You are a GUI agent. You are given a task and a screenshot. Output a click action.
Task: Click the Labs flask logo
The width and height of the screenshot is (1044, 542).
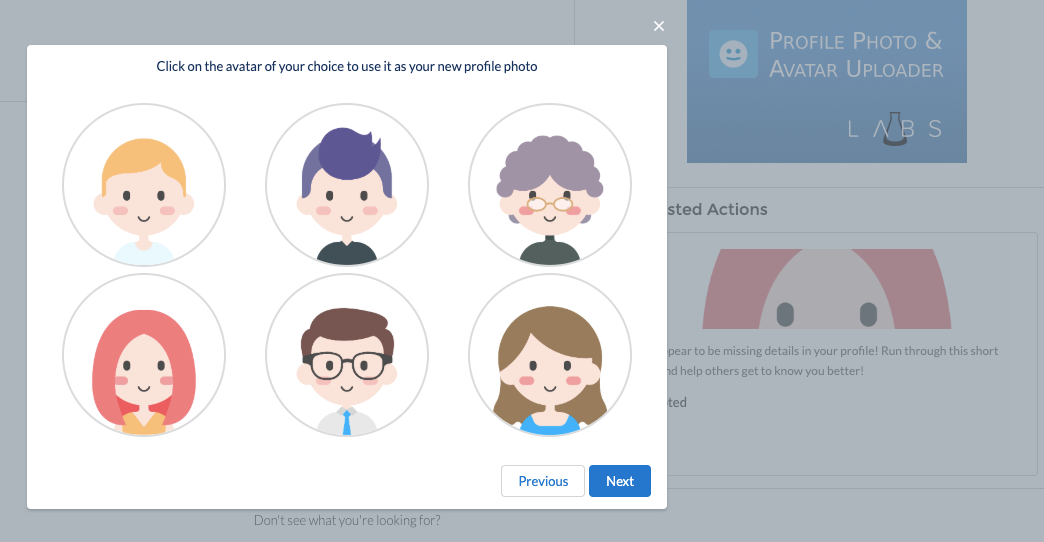click(x=895, y=129)
